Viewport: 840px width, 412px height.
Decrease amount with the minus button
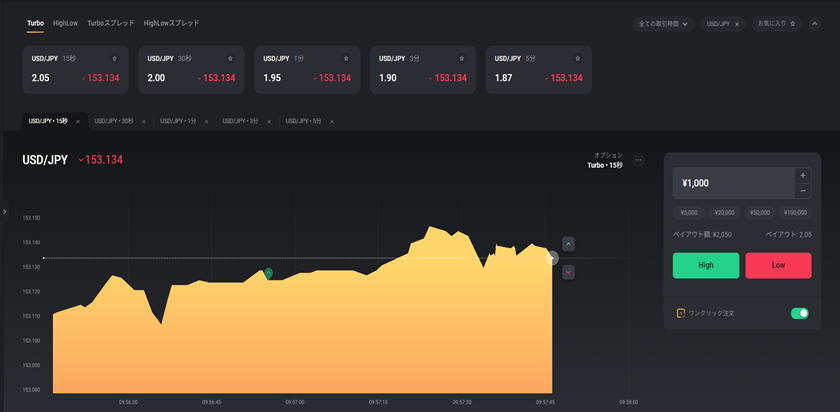(x=803, y=191)
